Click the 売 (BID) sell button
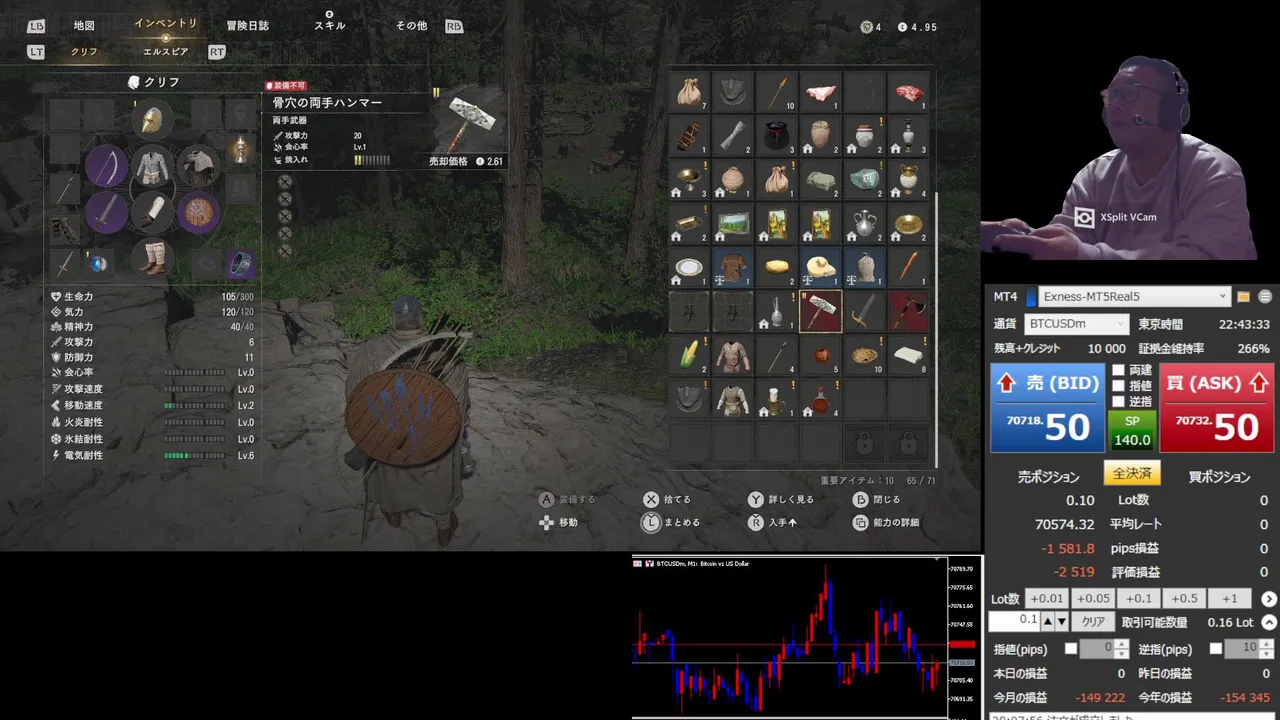 [1047, 407]
